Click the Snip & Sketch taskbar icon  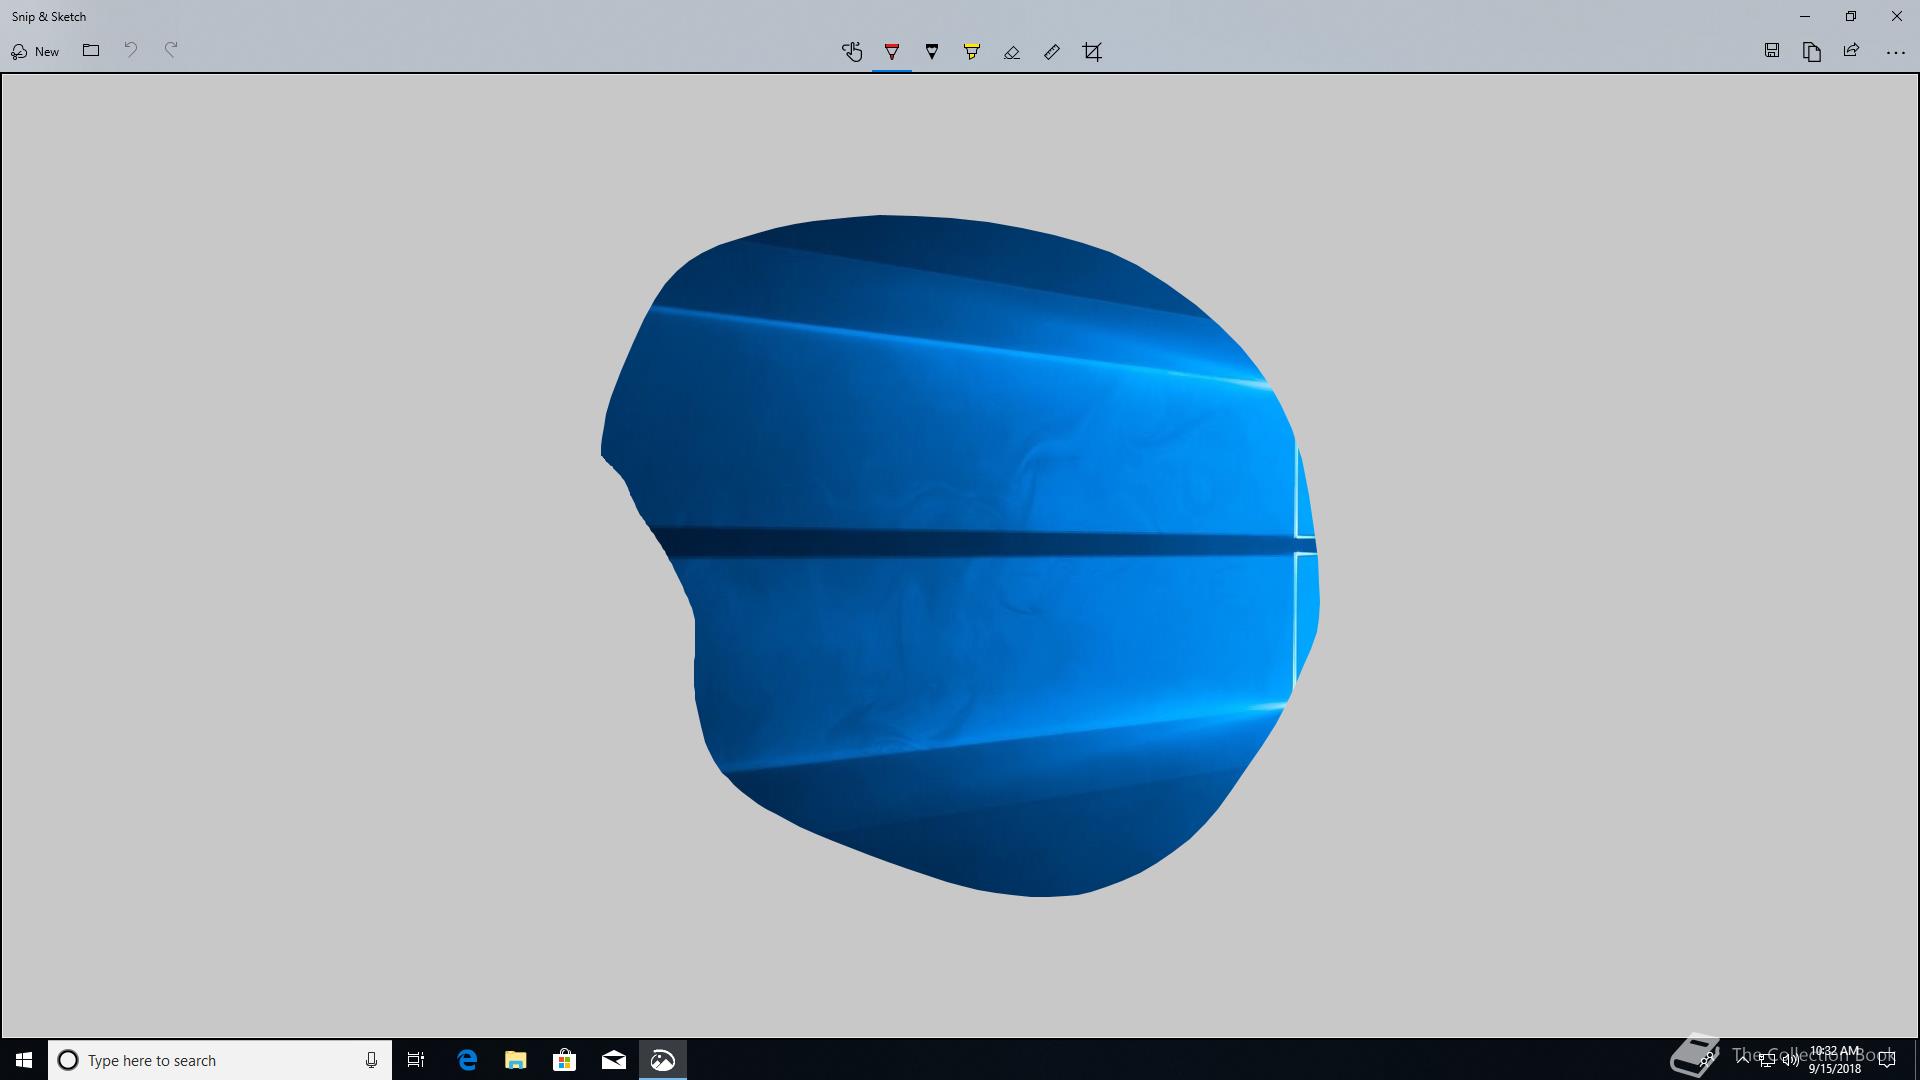(662, 1060)
